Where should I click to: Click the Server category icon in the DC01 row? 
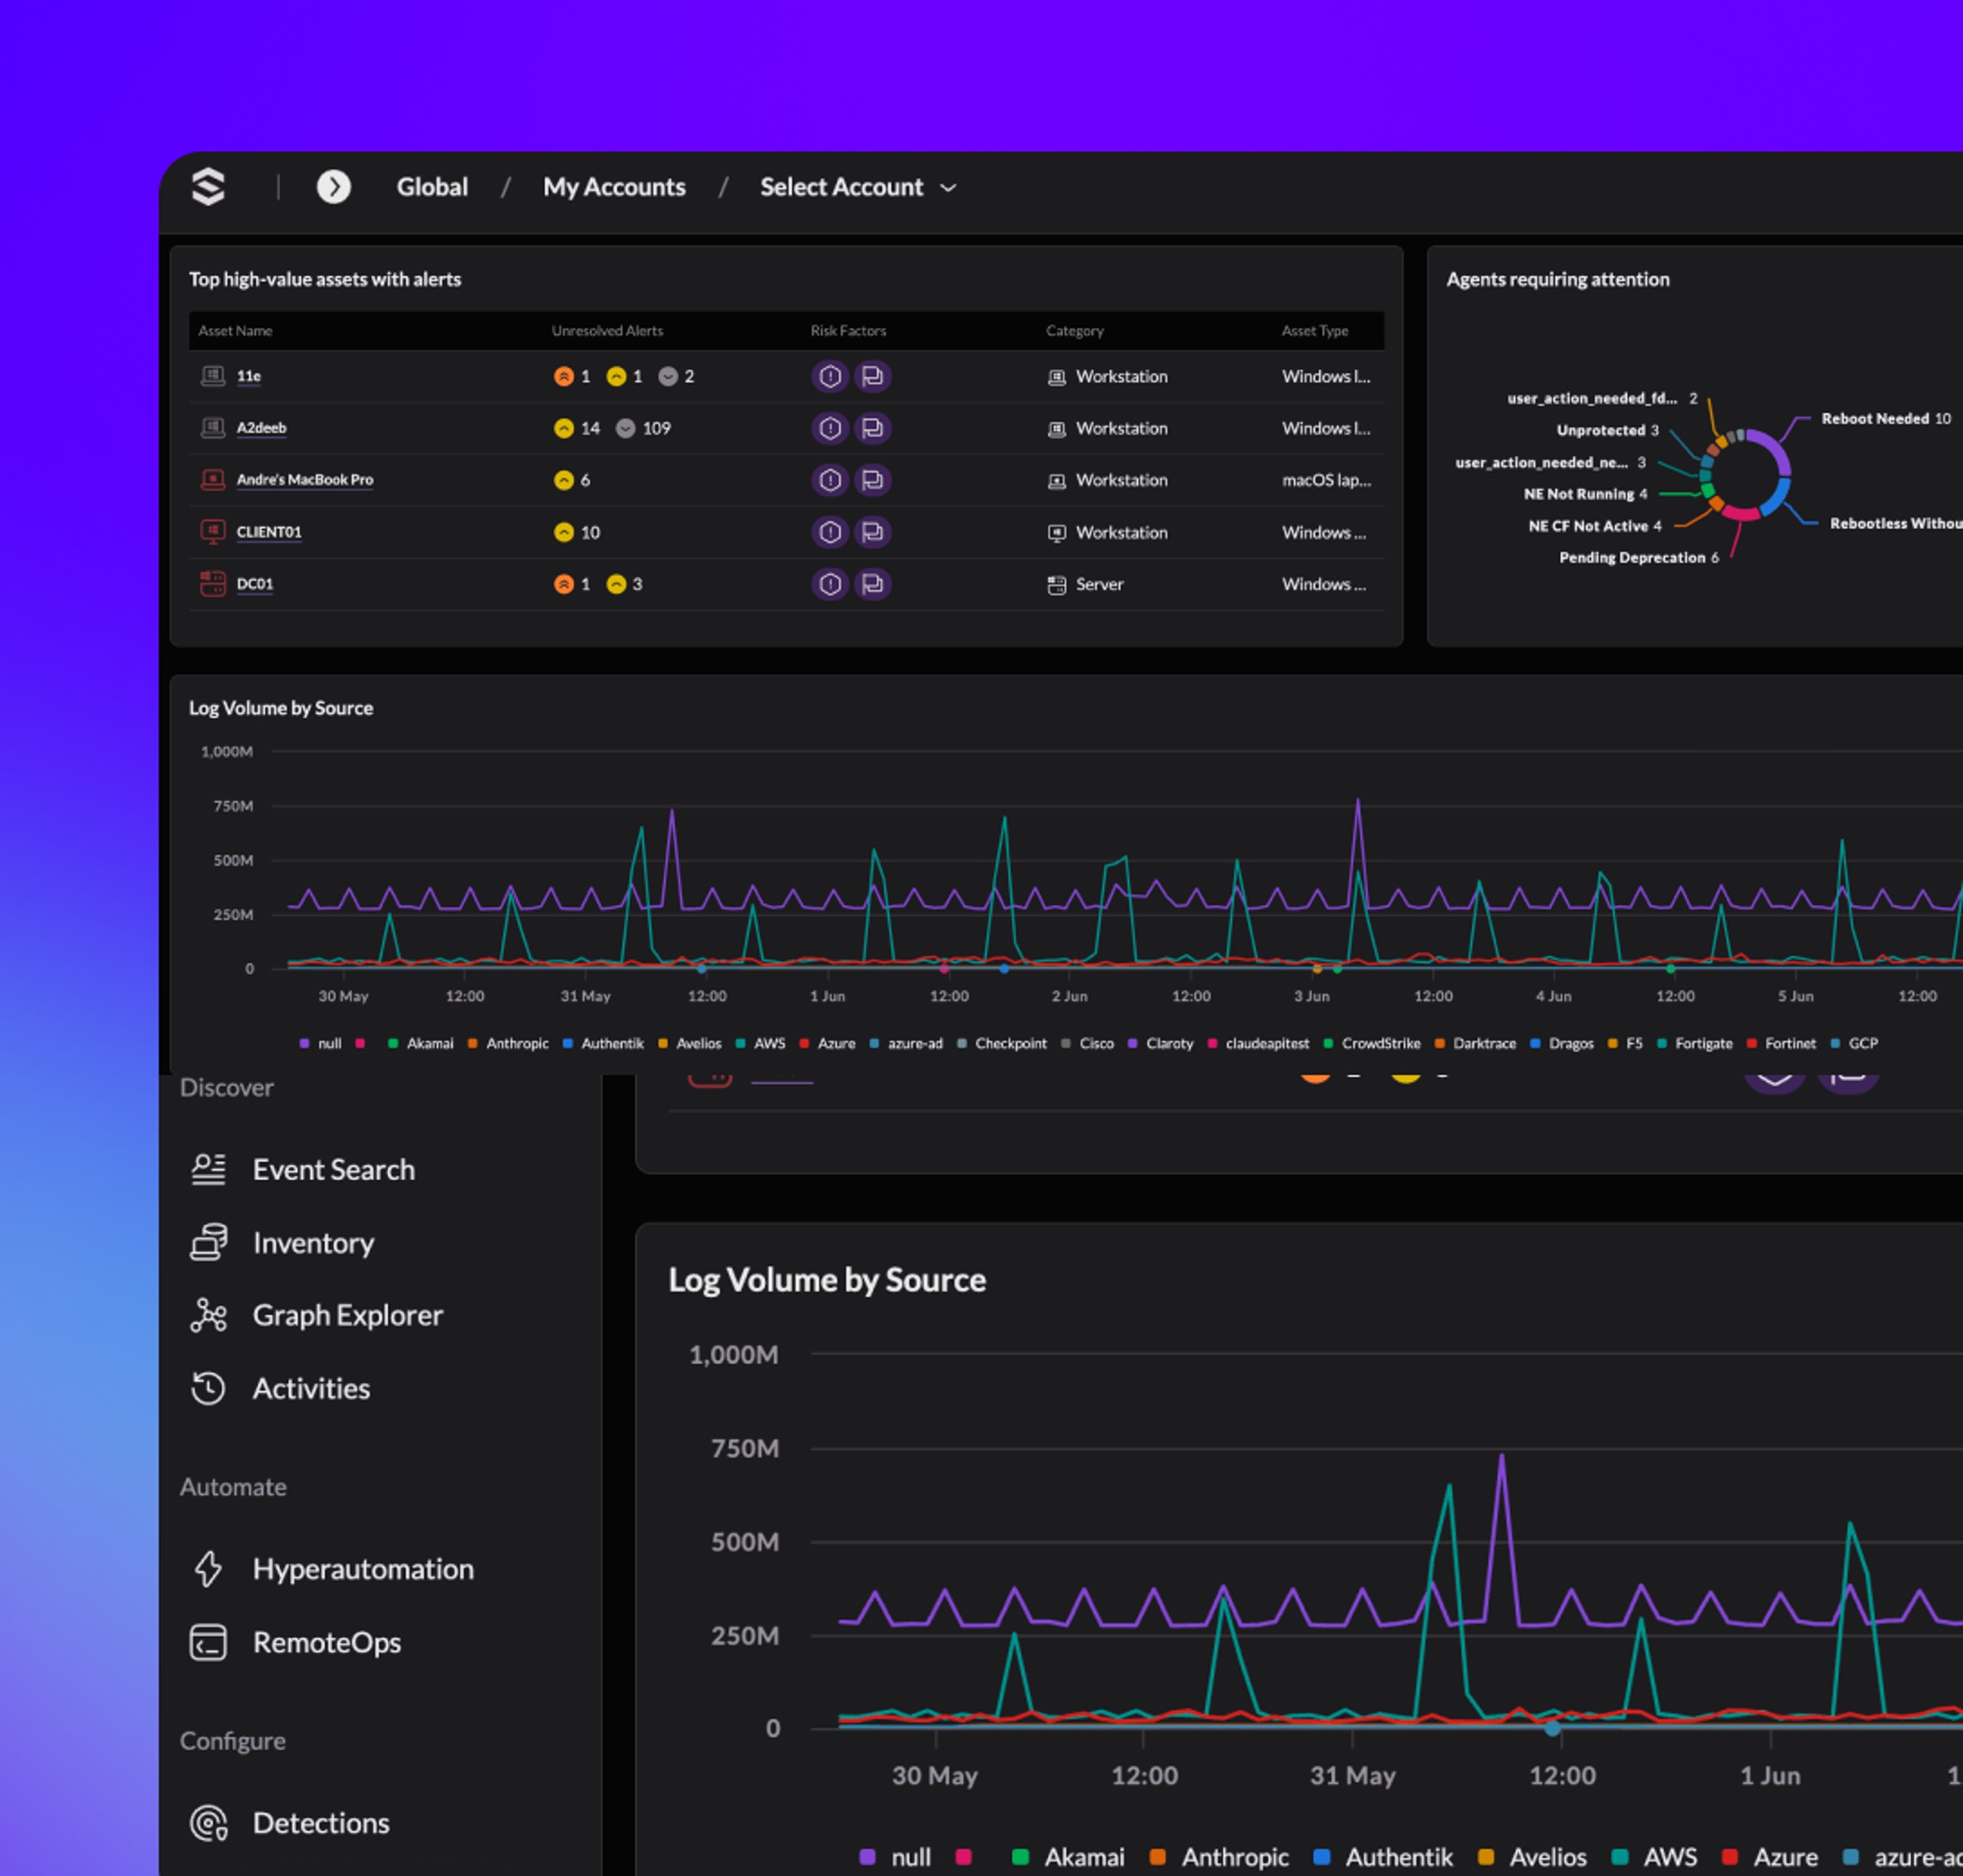pyautogui.click(x=1057, y=585)
